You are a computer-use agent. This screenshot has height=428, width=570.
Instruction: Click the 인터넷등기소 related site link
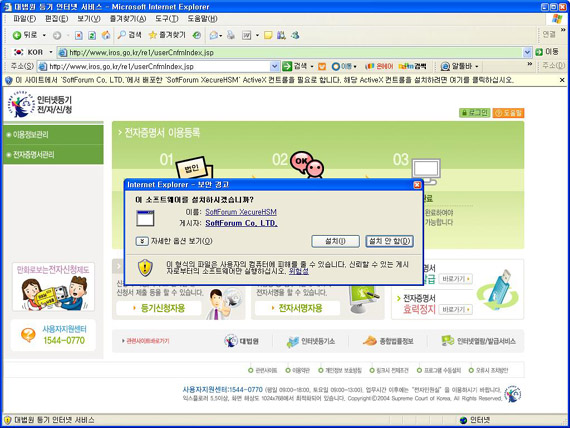[311, 341]
